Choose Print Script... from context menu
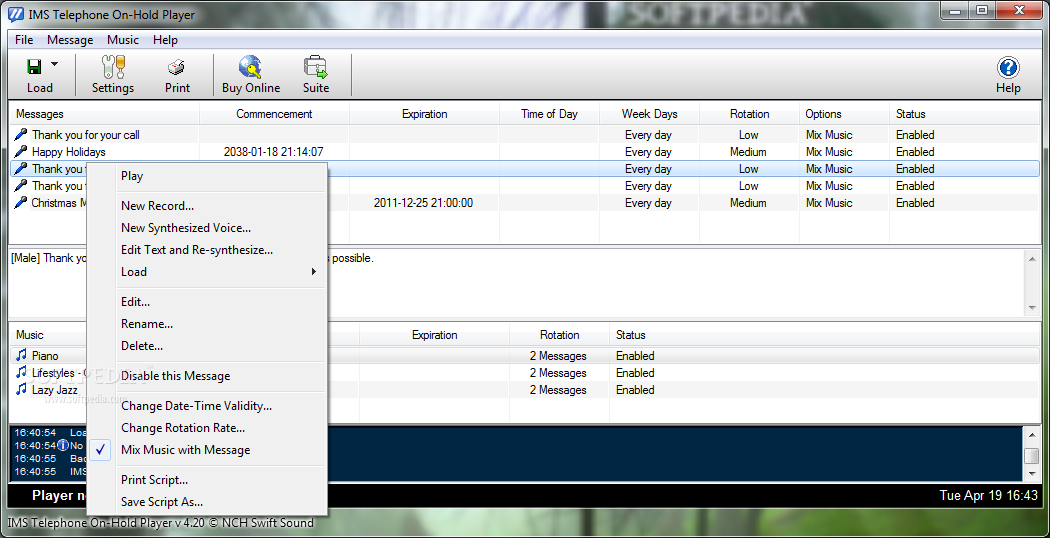The height and width of the screenshot is (538, 1050). pos(207,480)
